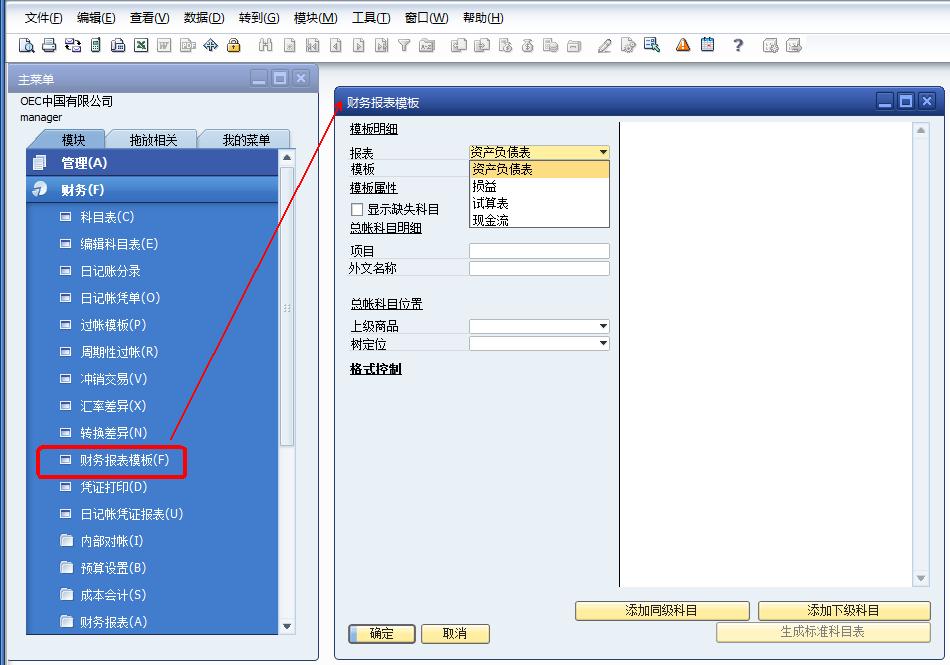Open the alerts warning triangle icon

[x=683, y=45]
